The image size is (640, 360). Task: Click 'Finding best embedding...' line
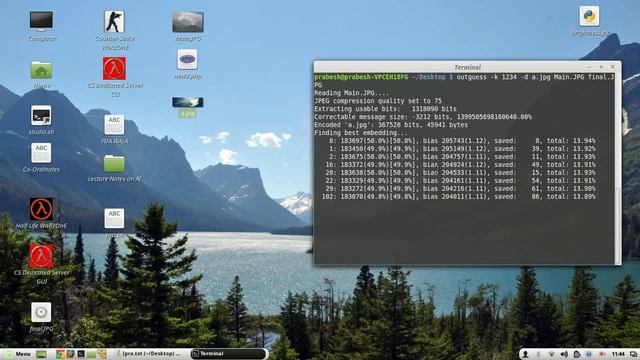(361, 133)
